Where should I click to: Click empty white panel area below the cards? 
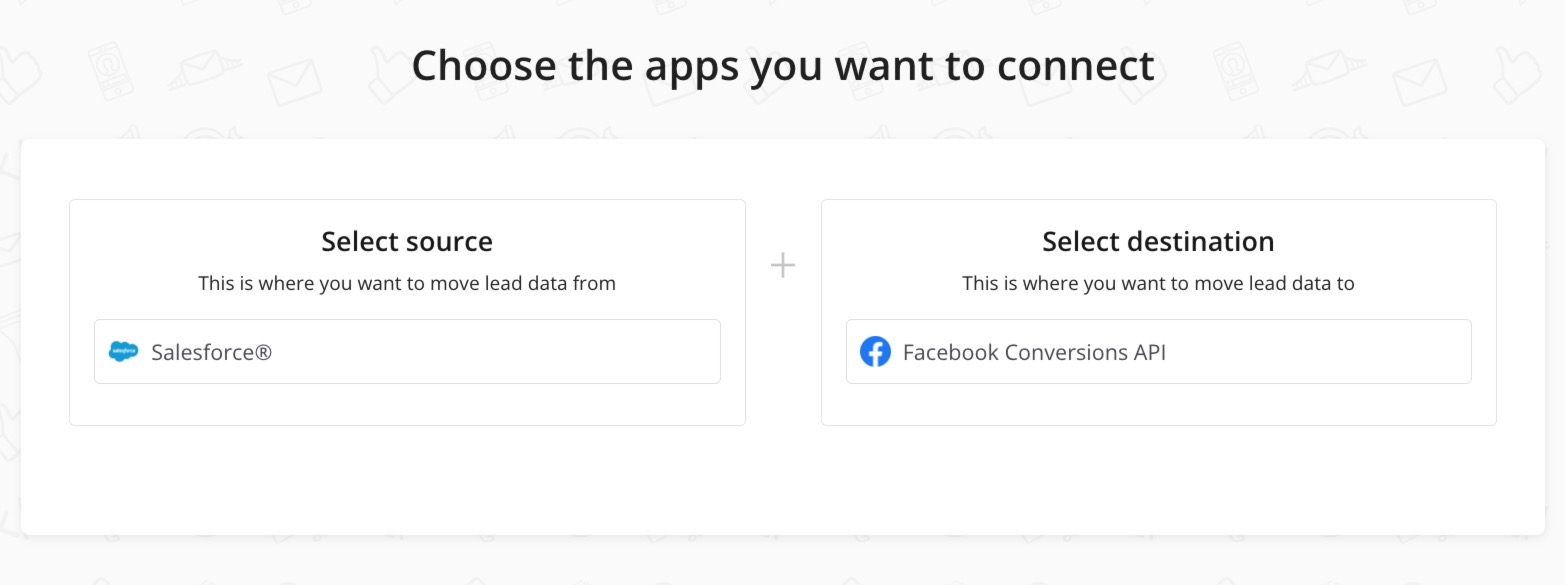782,480
